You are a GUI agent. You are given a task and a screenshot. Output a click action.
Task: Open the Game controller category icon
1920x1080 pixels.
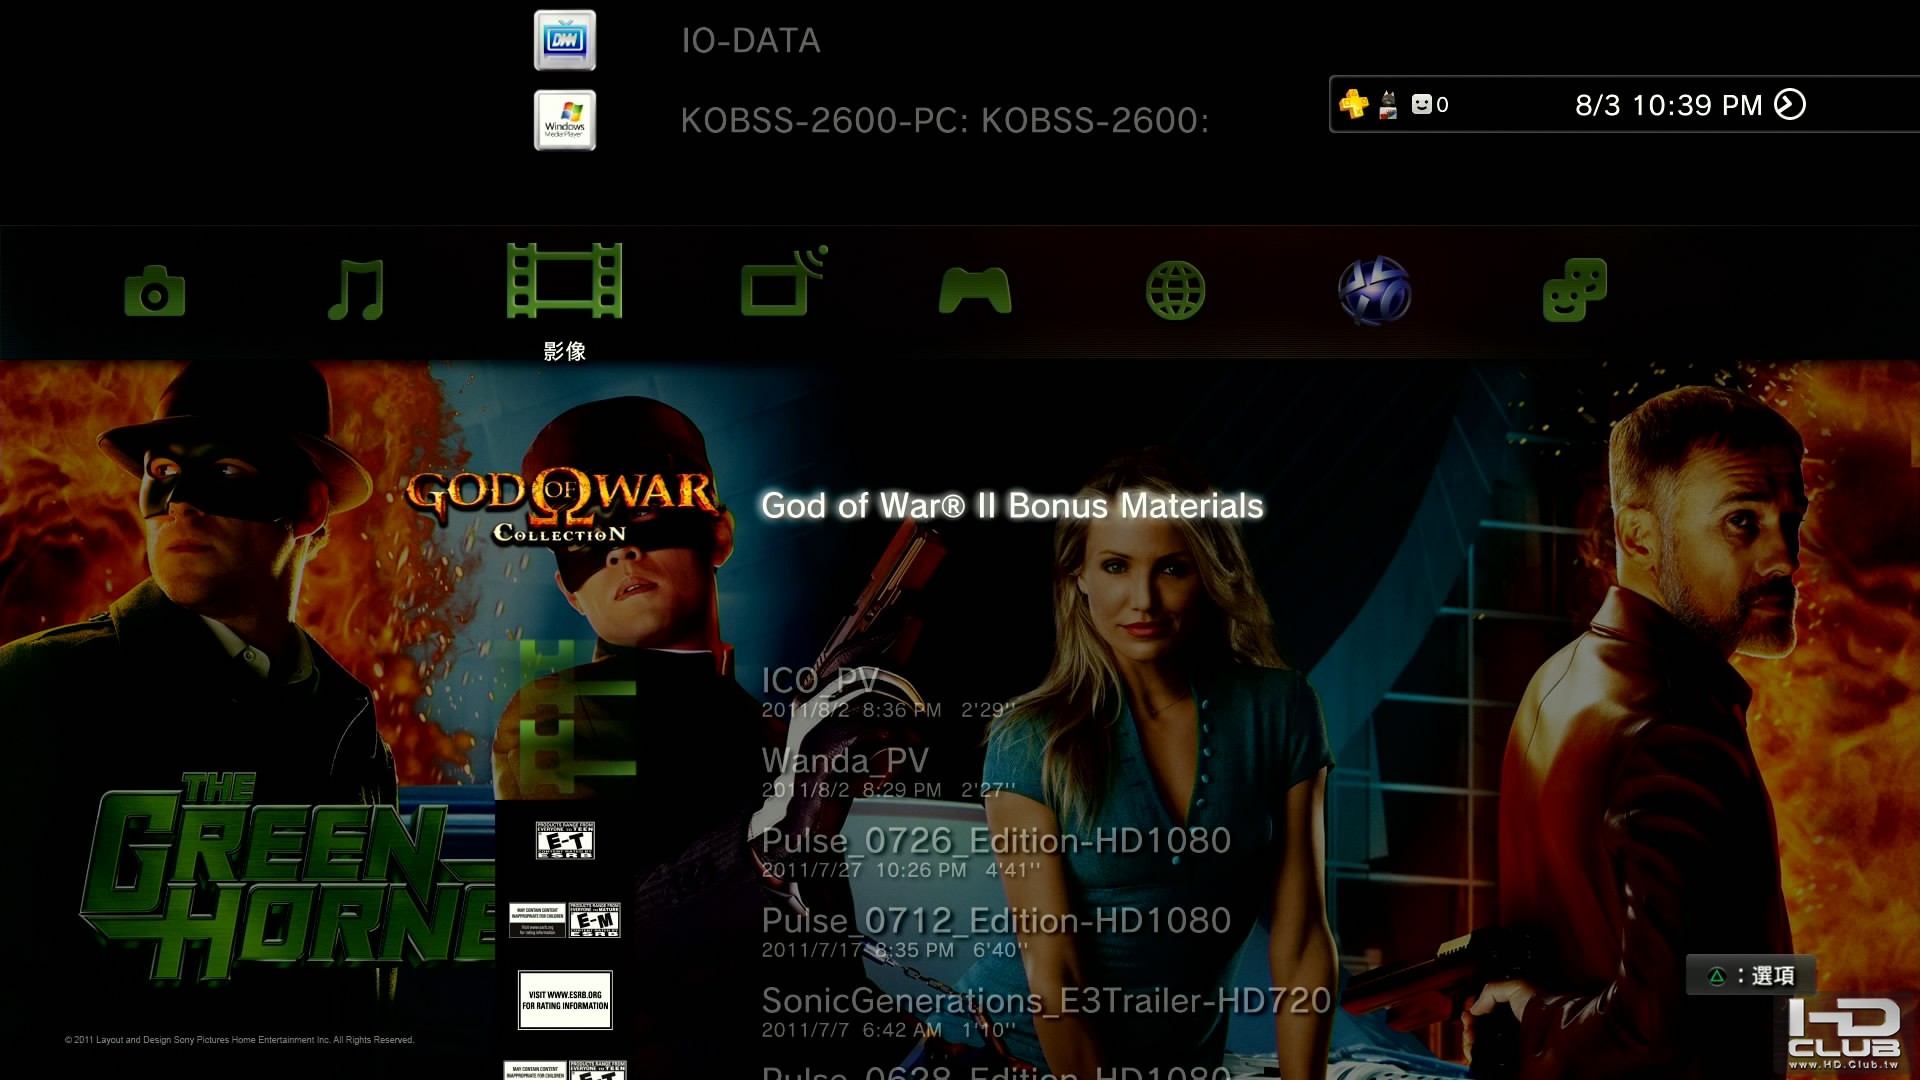(975, 290)
